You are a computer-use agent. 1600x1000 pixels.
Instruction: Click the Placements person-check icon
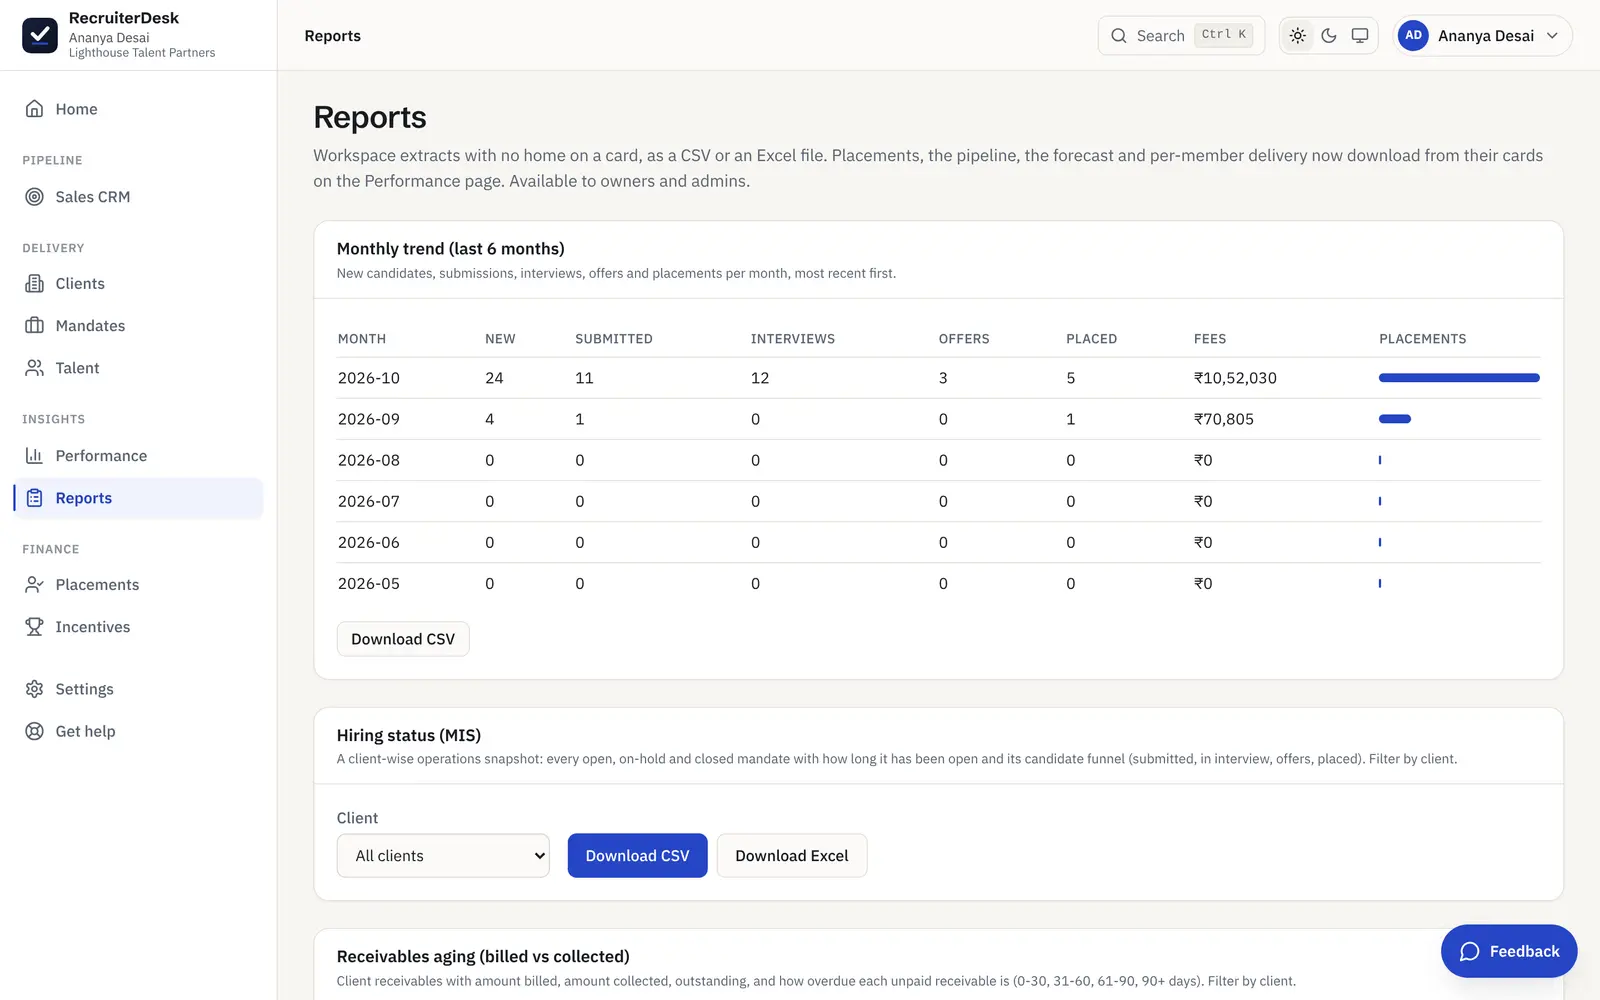34,585
